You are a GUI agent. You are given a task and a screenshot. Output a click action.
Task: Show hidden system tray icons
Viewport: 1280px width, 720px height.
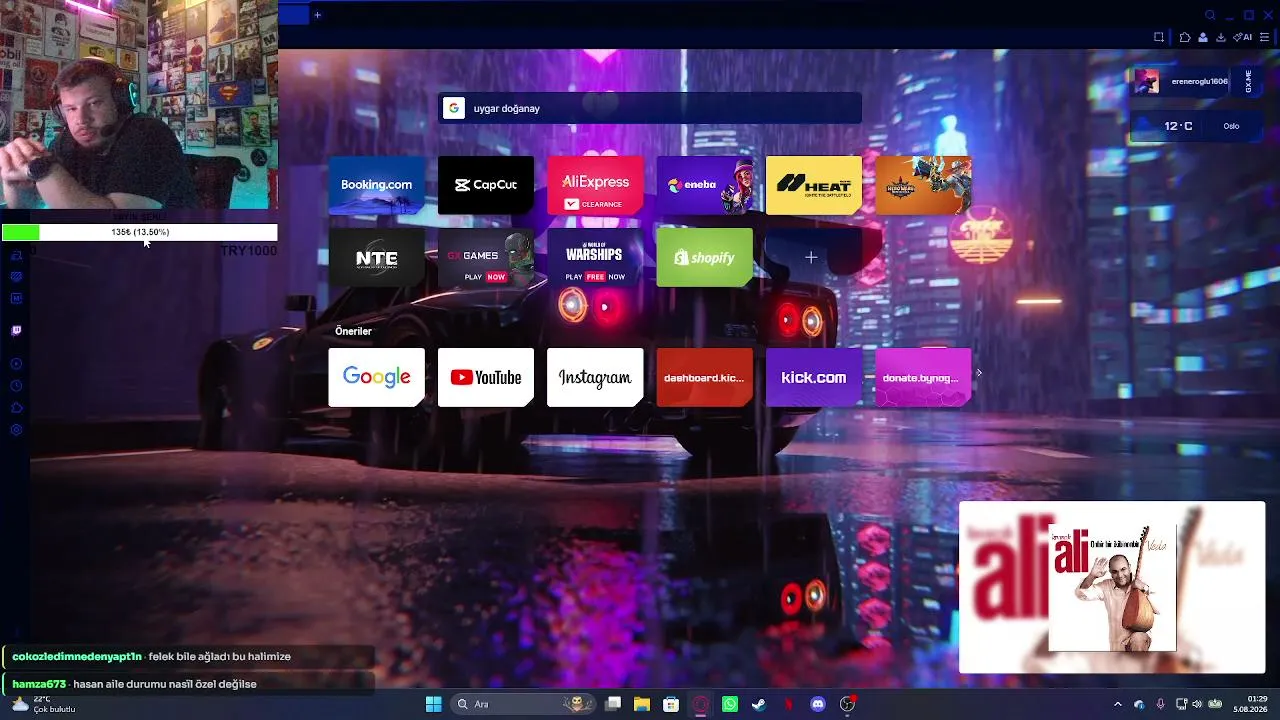pos(1118,704)
